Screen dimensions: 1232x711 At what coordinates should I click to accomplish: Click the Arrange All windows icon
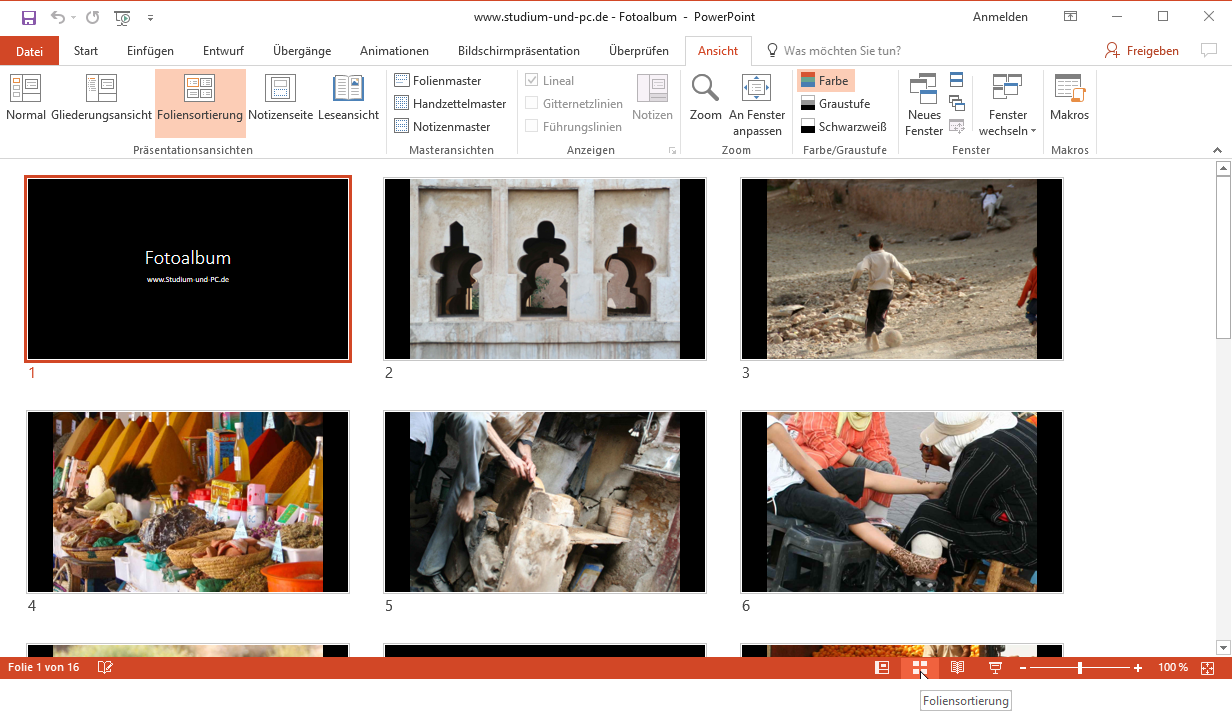tap(957, 79)
